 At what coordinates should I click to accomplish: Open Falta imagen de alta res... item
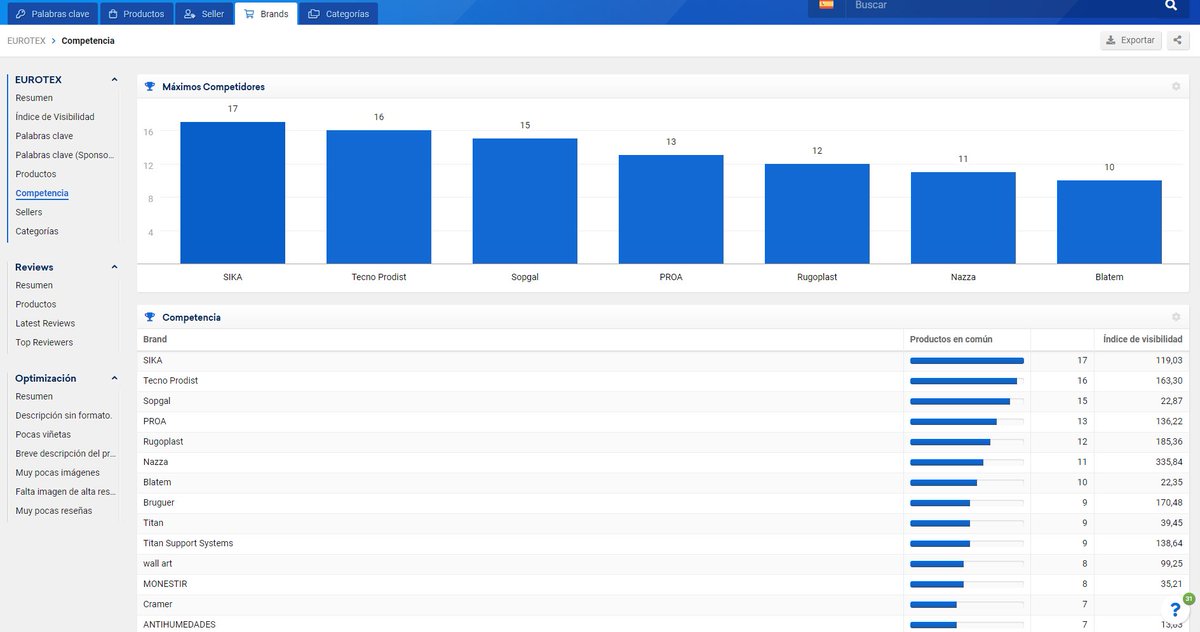tap(65, 491)
